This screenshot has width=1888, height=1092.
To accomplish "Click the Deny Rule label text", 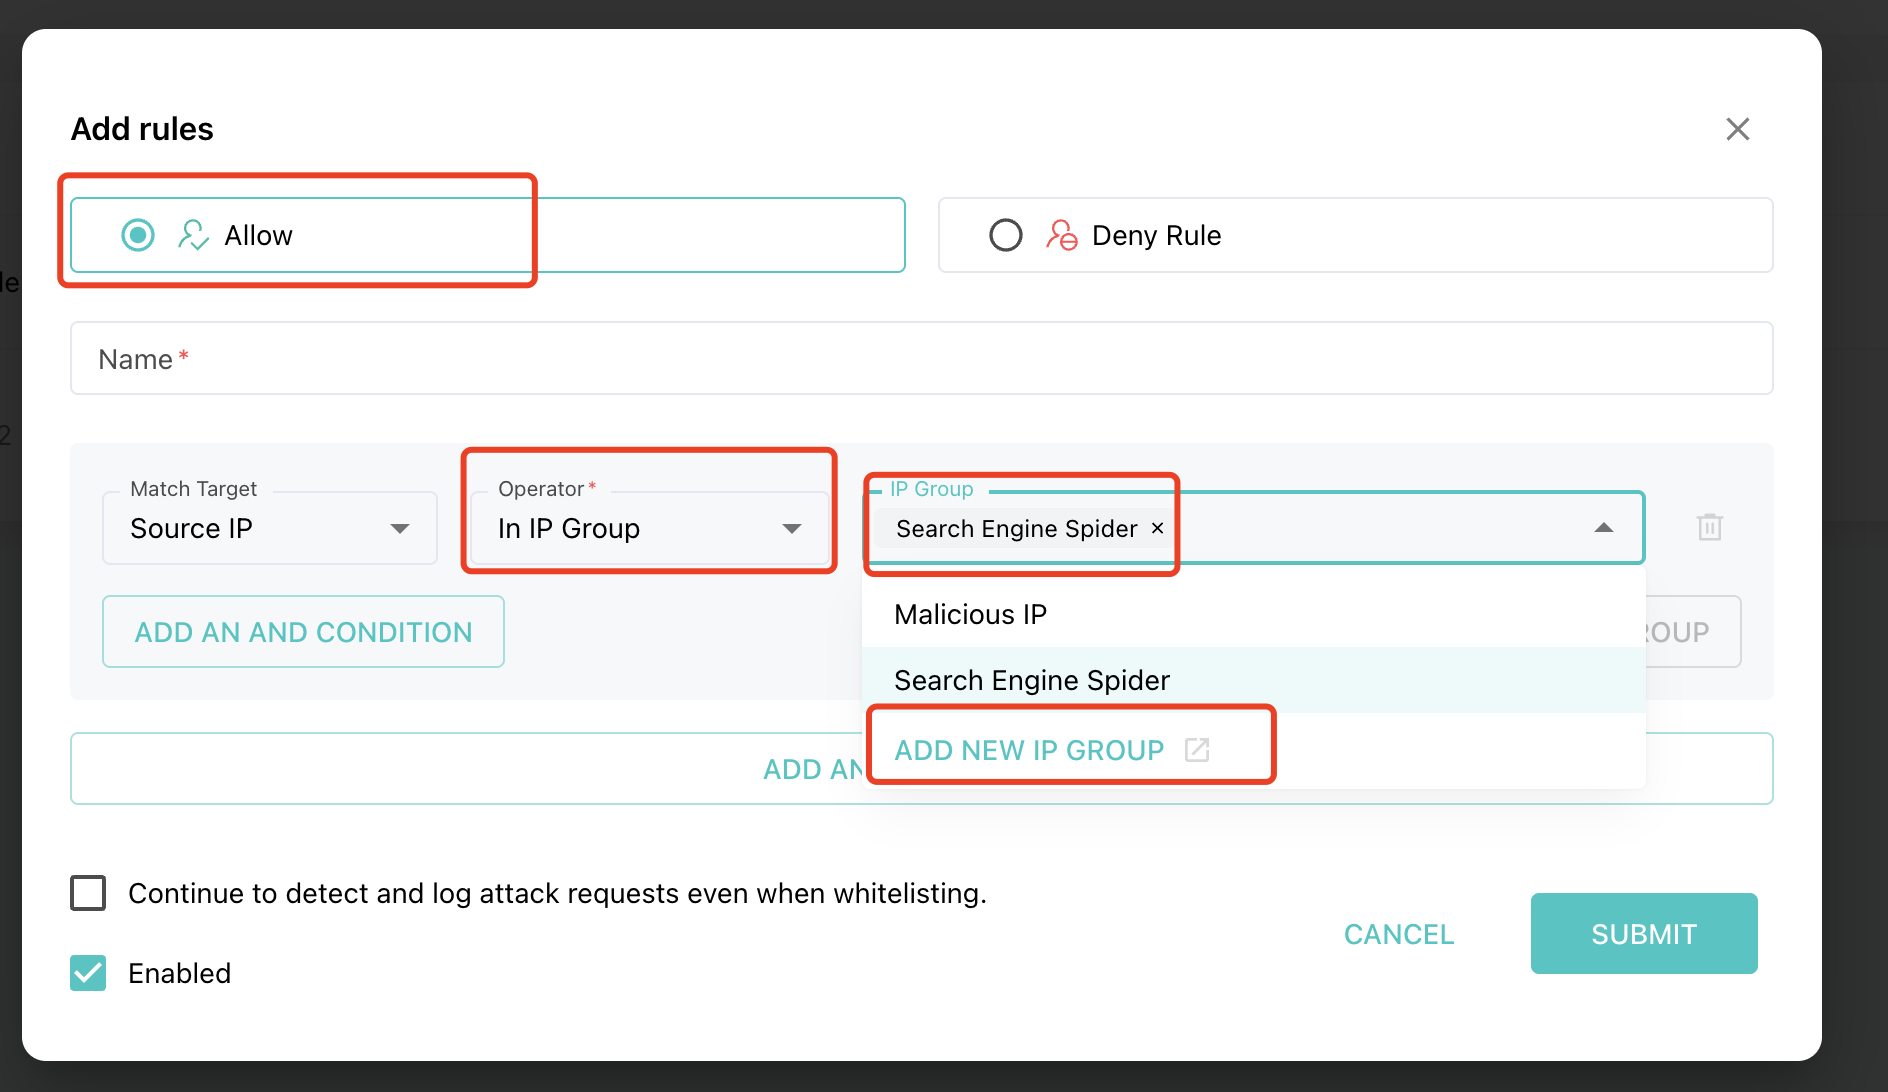I will tap(1156, 235).
